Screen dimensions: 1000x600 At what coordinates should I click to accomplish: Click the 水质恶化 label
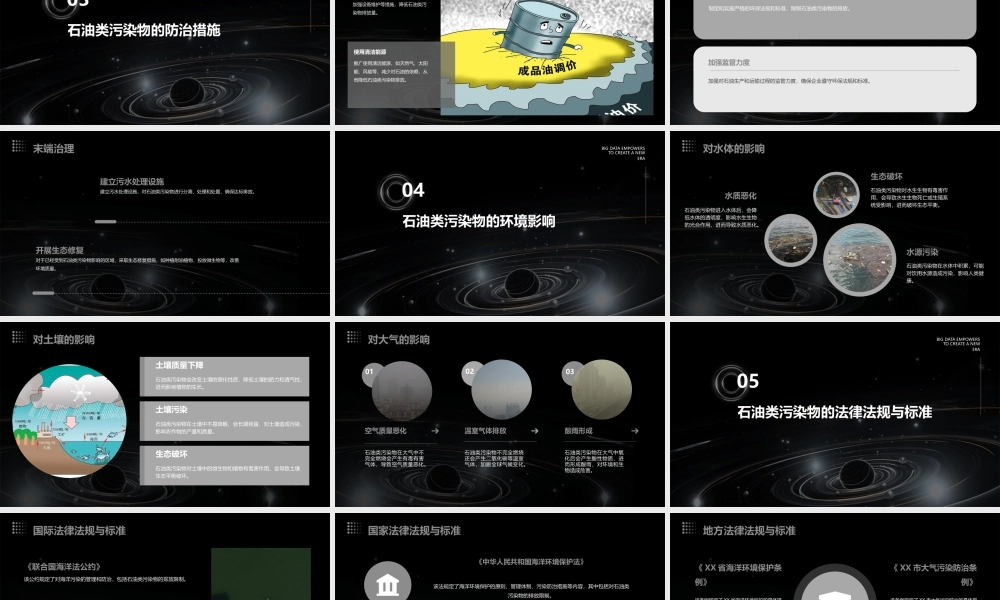(x=740, y=196)
